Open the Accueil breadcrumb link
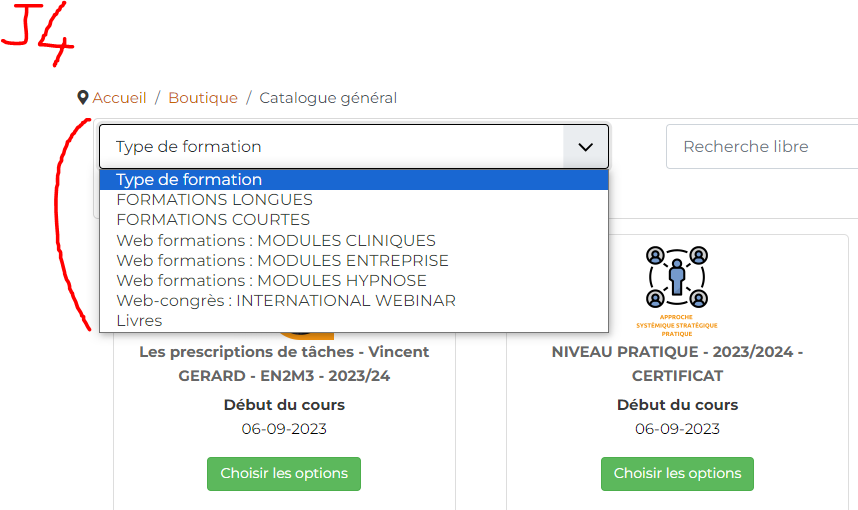858x510 pixels. pos(119,98)
